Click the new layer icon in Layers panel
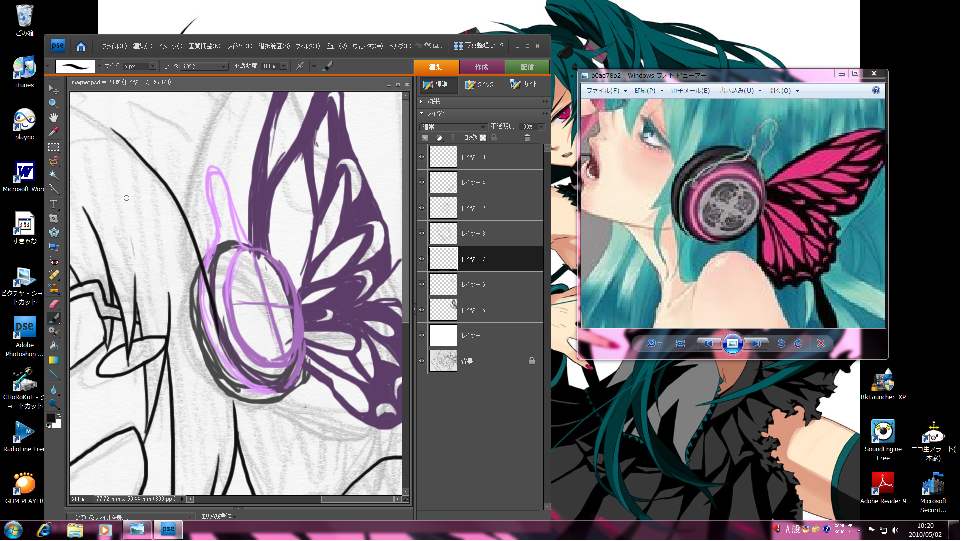This screenshot has height=541, width=961. [425, 138]
